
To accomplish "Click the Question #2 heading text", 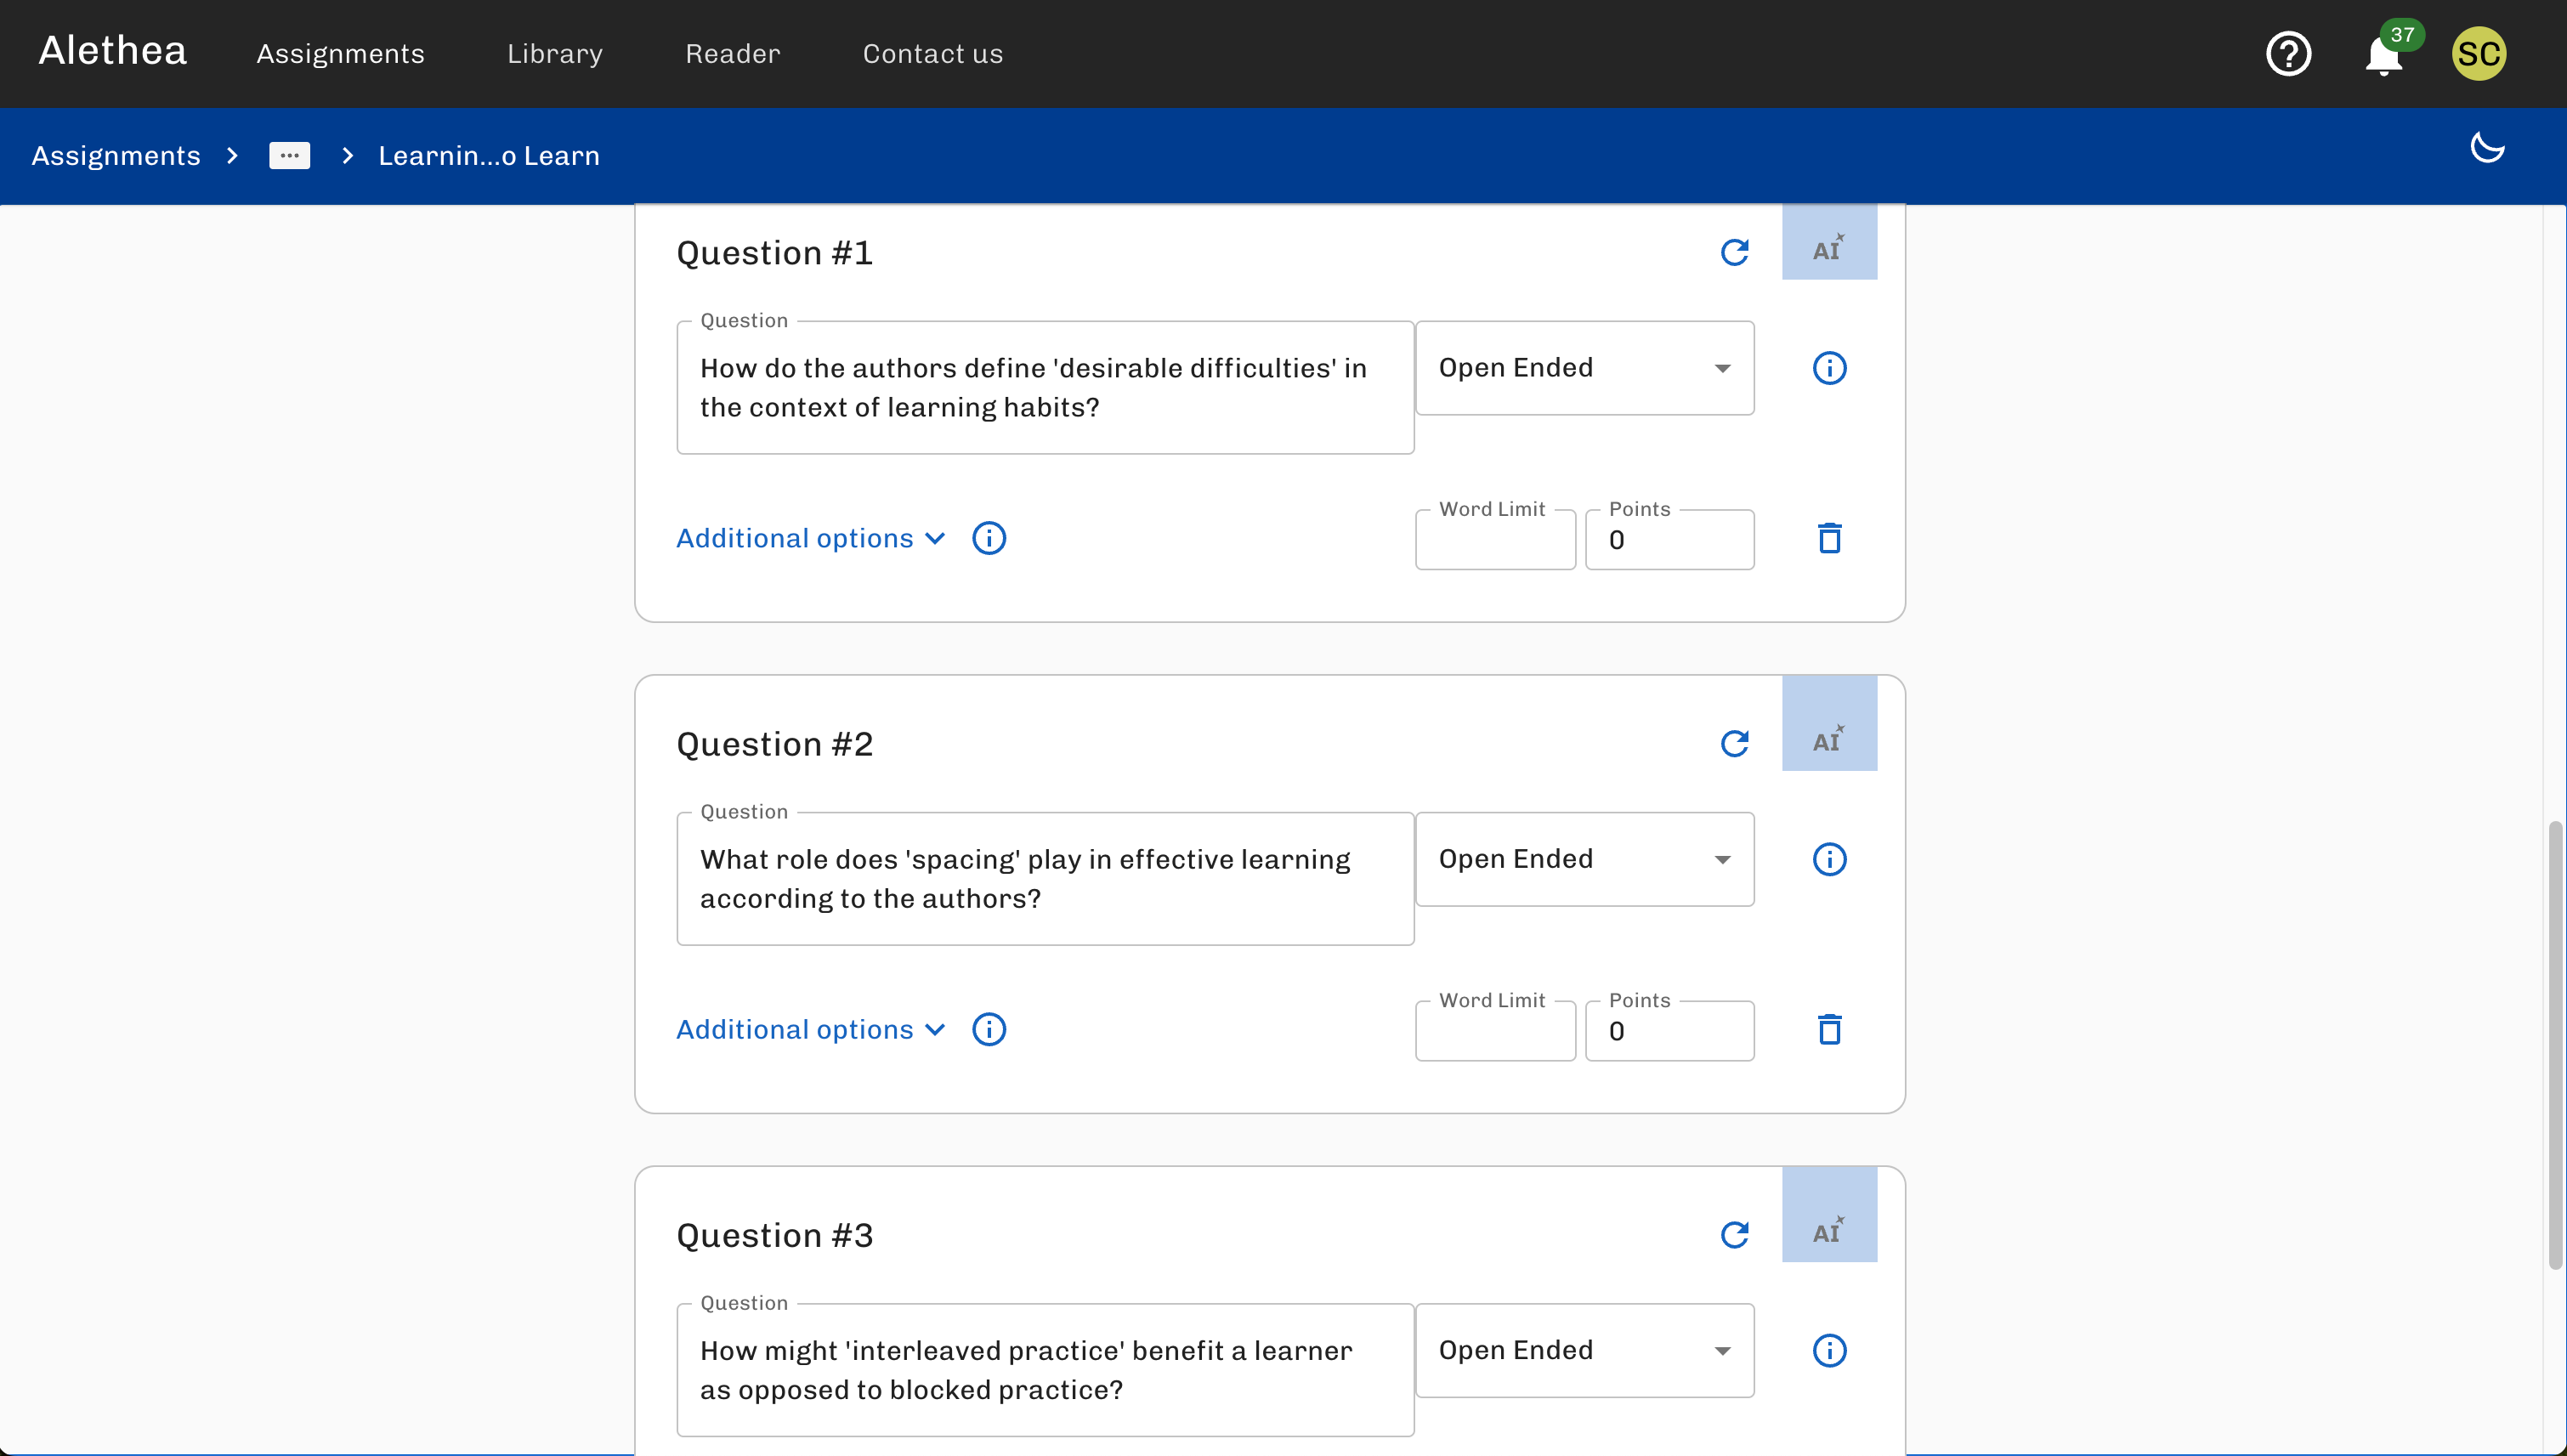I will (x=774, y=744).
